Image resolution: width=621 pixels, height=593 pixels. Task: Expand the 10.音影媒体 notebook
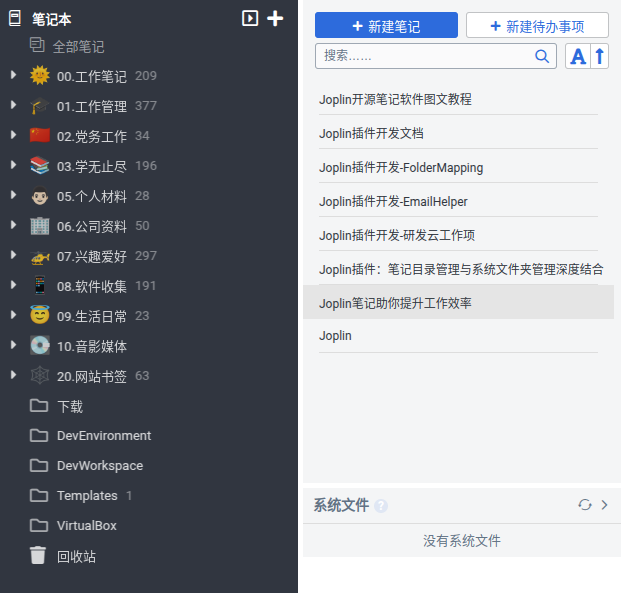[13, 345]
